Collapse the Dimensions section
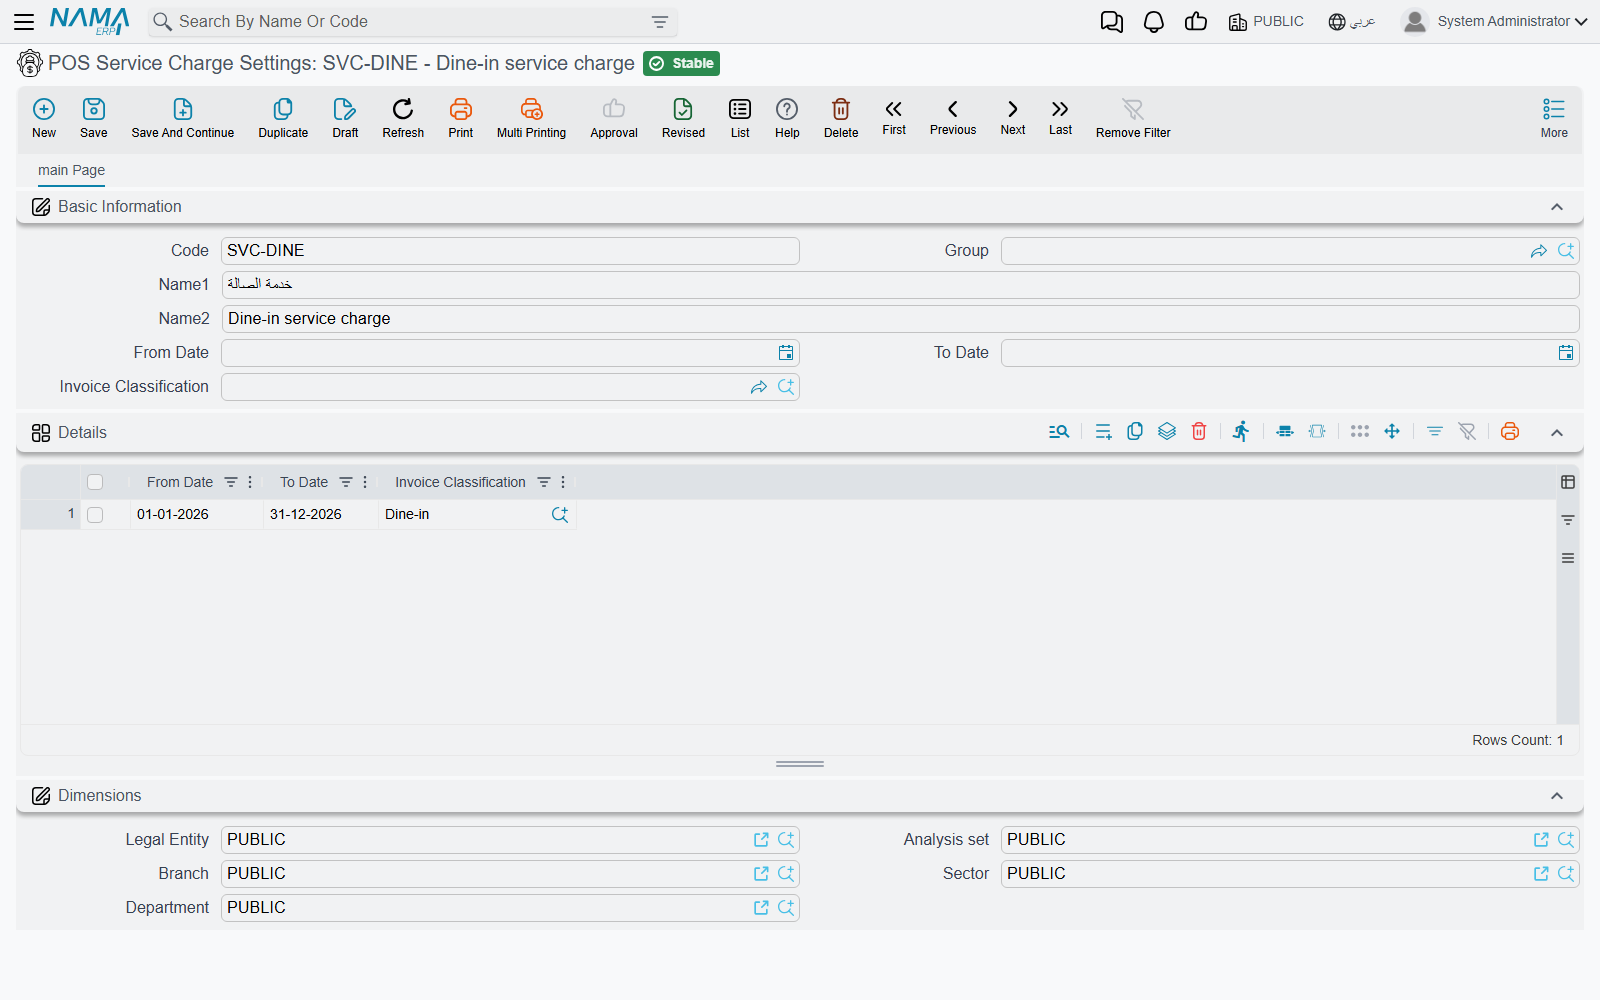 pos(1557,796)
